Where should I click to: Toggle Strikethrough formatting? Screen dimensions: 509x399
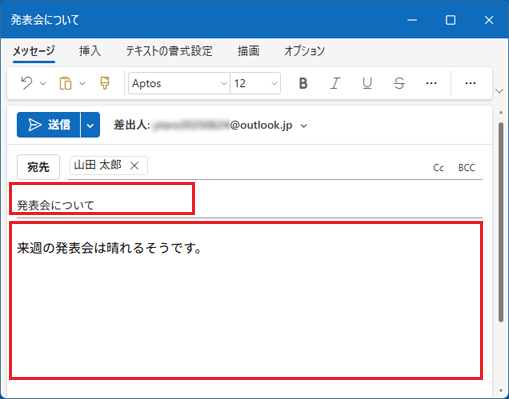click(399, 83)
